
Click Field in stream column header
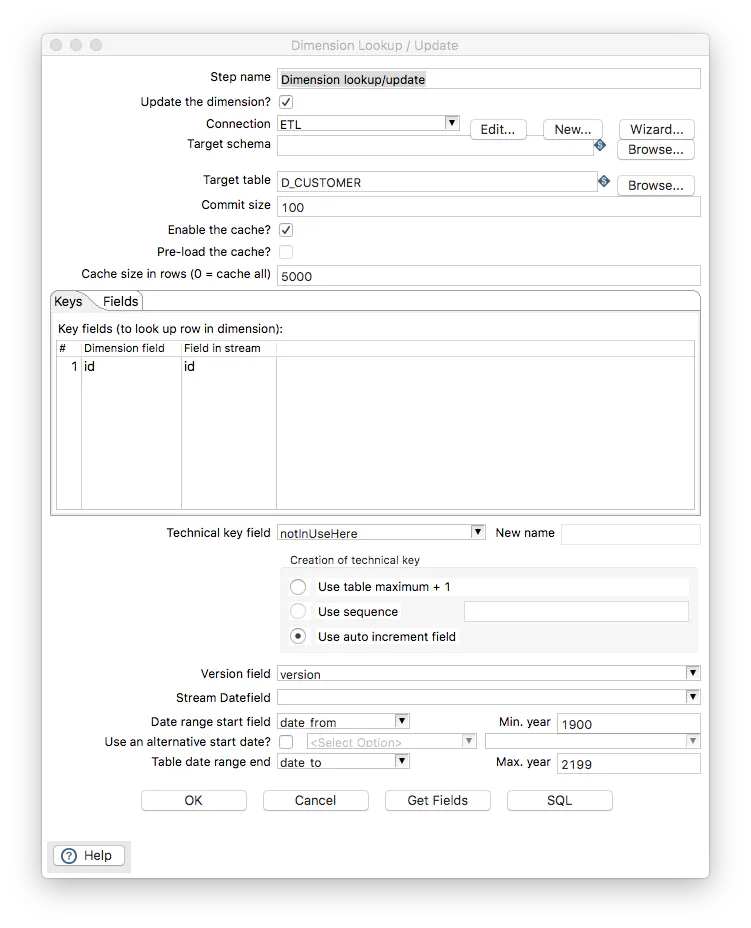coord(229,348)
